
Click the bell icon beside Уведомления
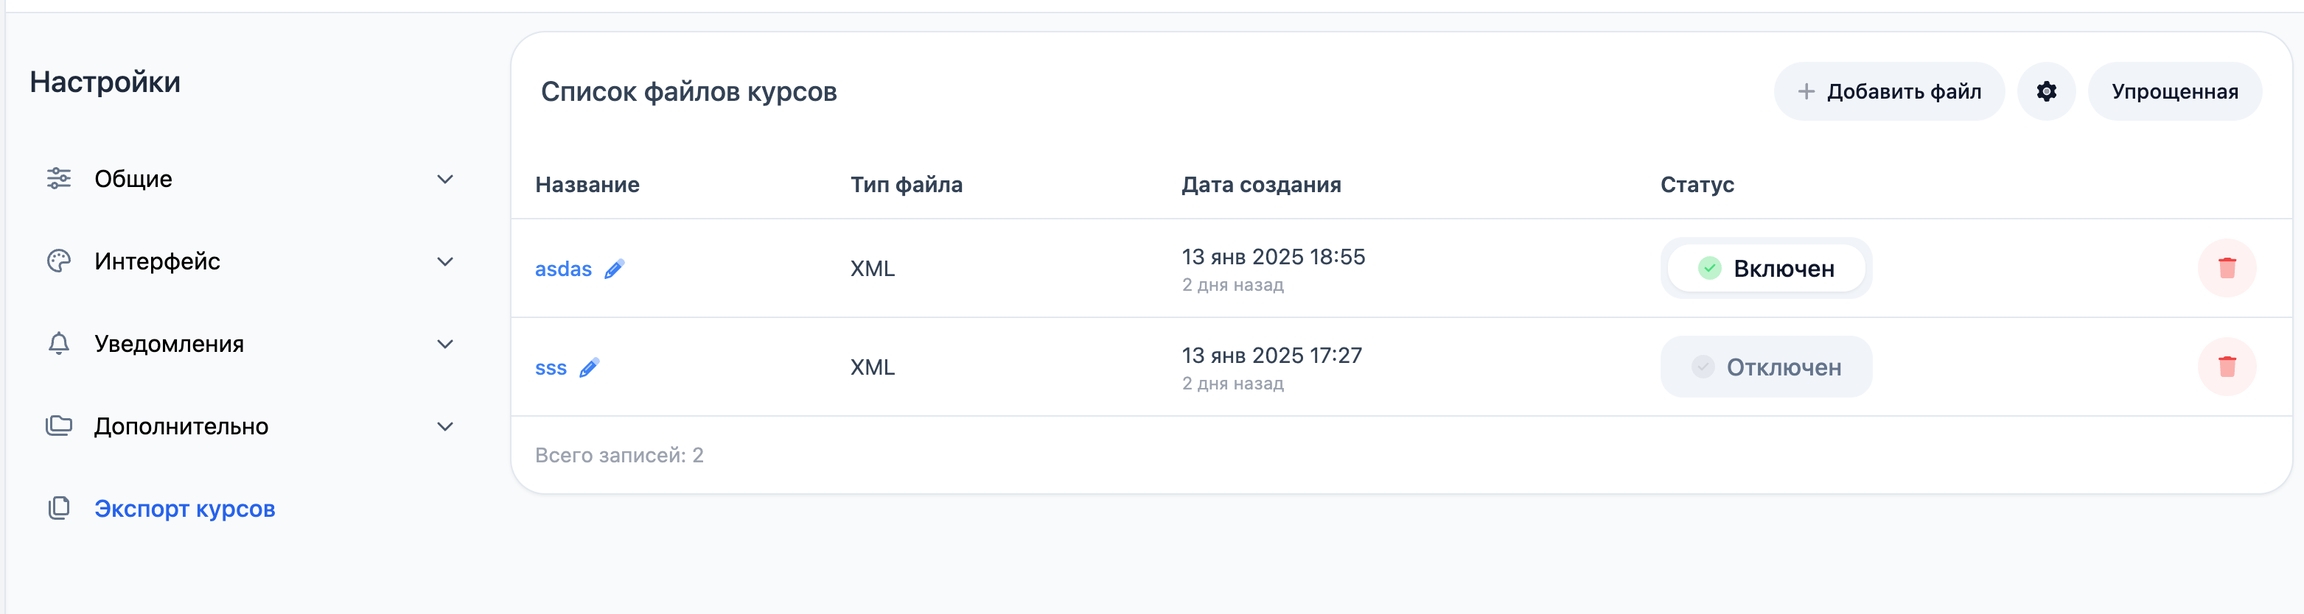pyautogui.click(x=59, y=344)
